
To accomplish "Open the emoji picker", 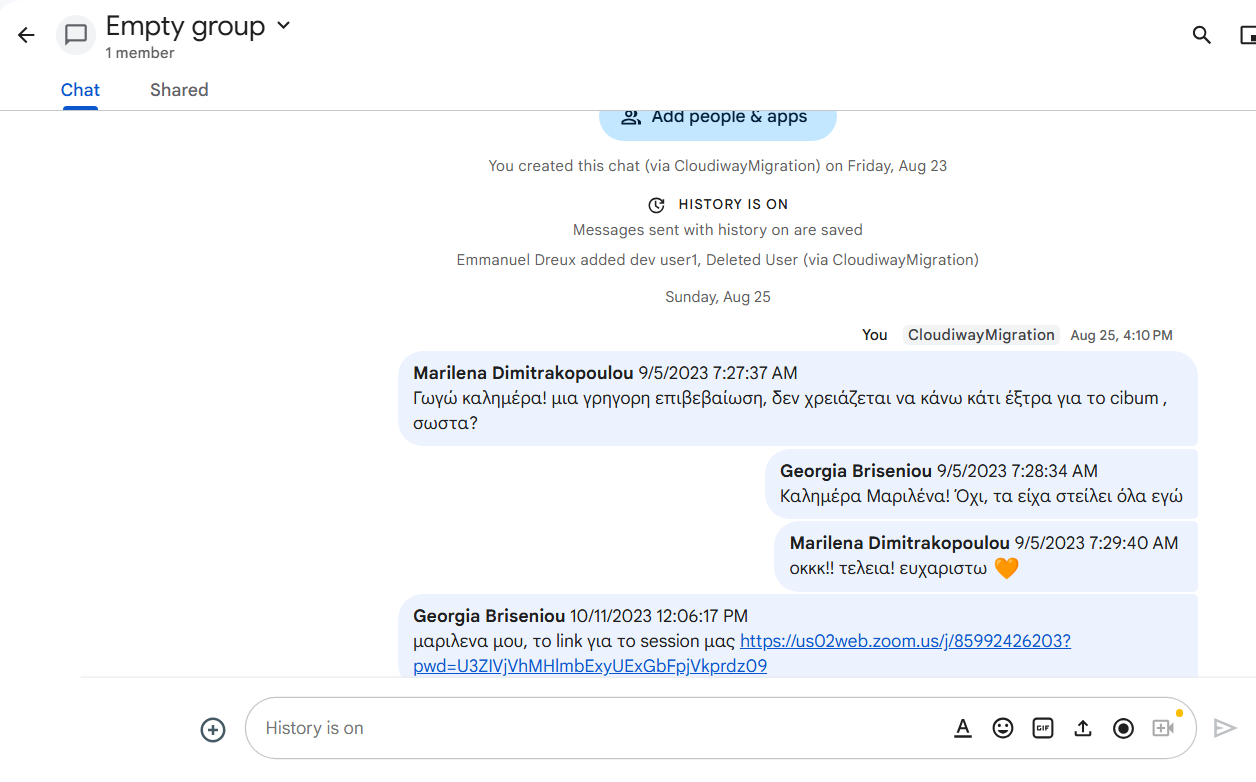I will tap(1003, 728).
